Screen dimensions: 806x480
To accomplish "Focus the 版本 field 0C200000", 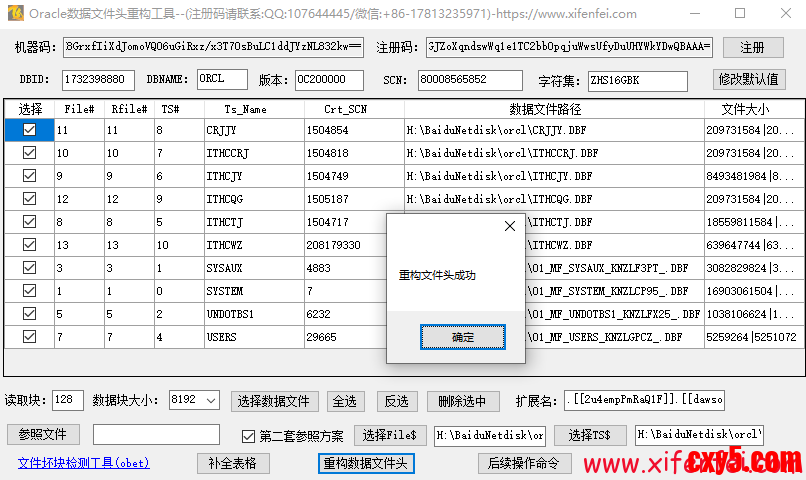I will click(x=329, y=80).
